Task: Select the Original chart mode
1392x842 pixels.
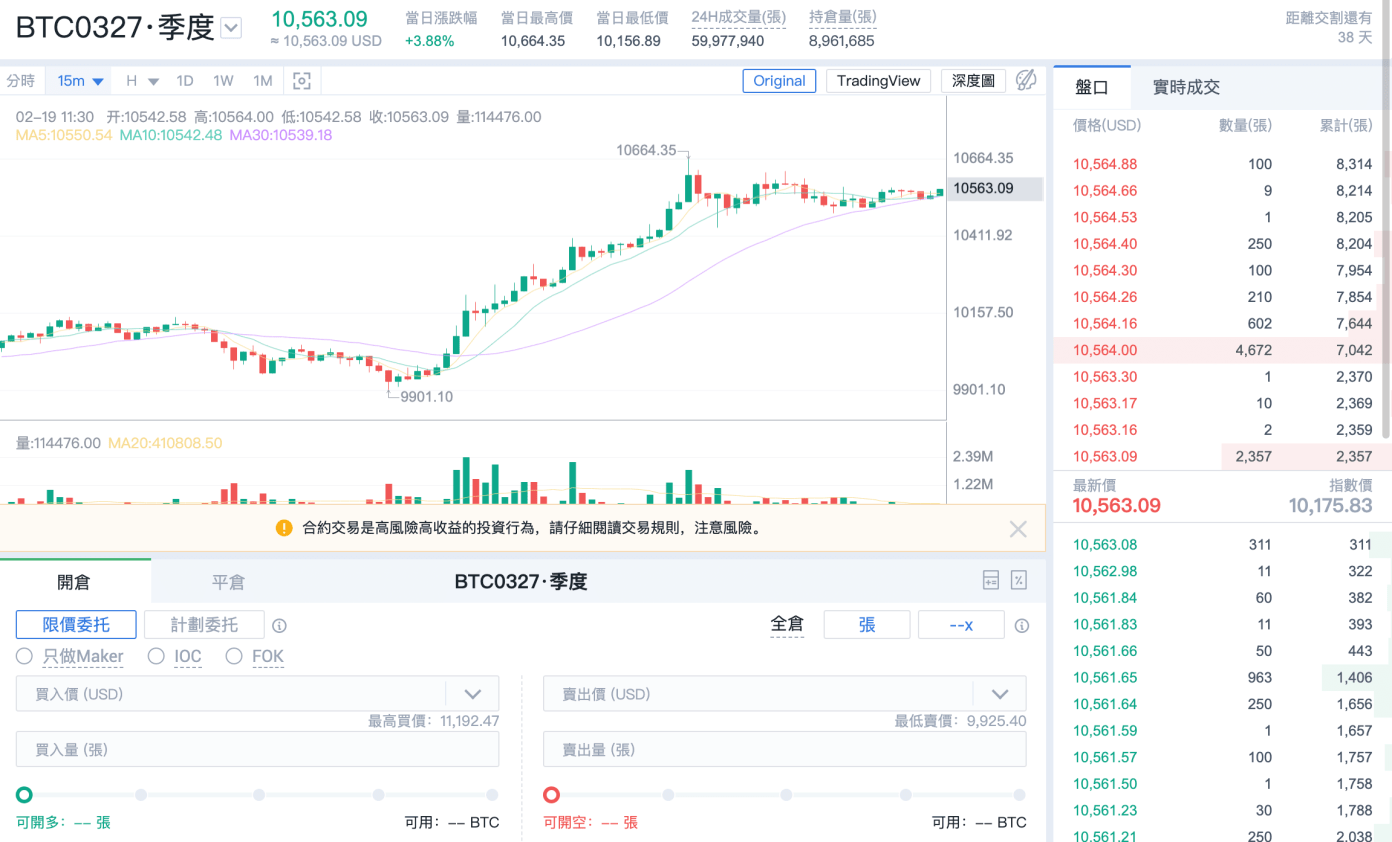Action: point(779,81)
